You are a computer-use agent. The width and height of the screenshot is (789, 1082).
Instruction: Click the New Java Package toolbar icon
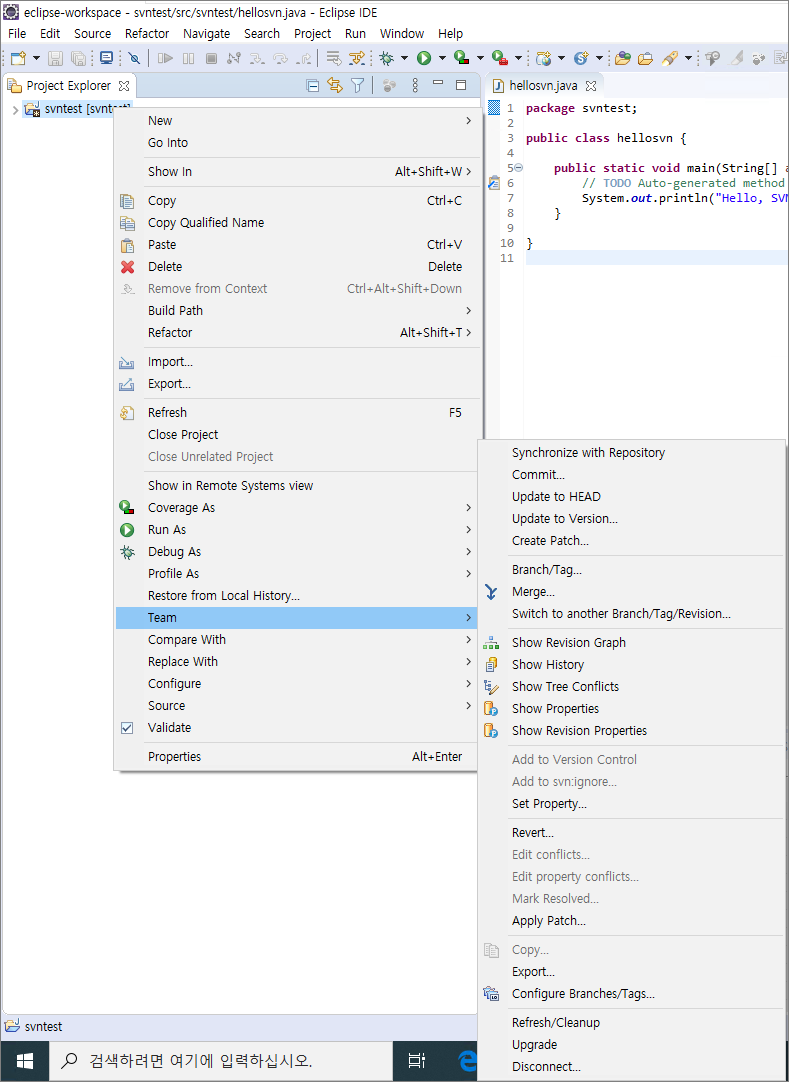click(x=544, y=59)
